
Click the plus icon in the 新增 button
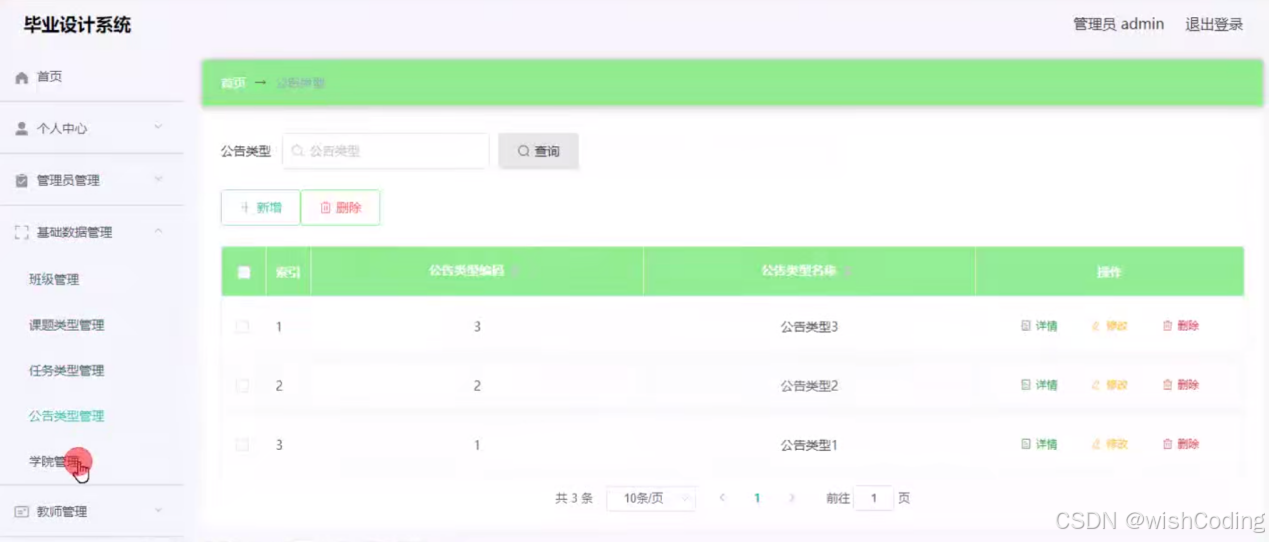pyautogui.click(x=246, y=208)
